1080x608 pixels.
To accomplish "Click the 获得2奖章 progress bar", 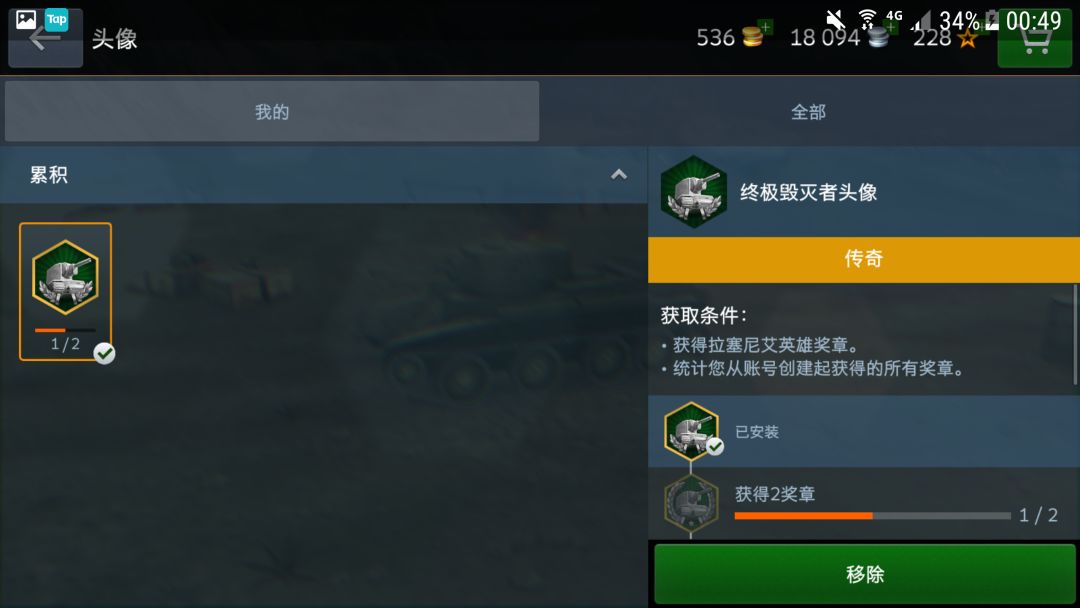I will tap(873, 515).
